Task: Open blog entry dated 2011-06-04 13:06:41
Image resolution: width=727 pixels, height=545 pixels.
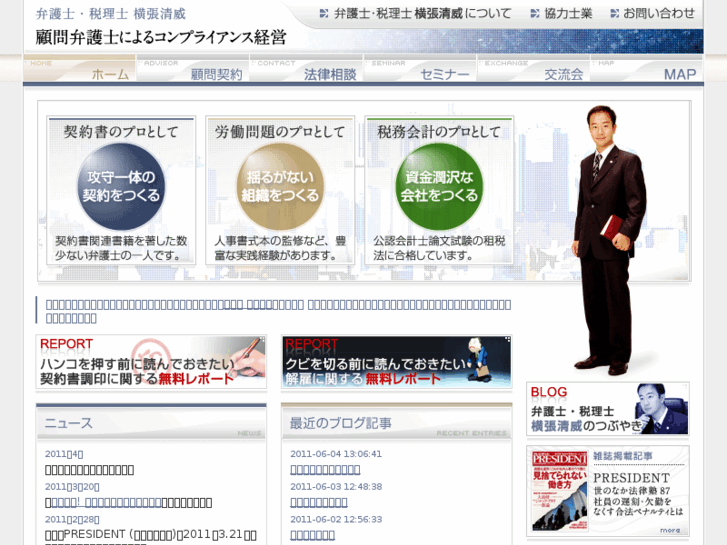Action: [x=325, y=470]
